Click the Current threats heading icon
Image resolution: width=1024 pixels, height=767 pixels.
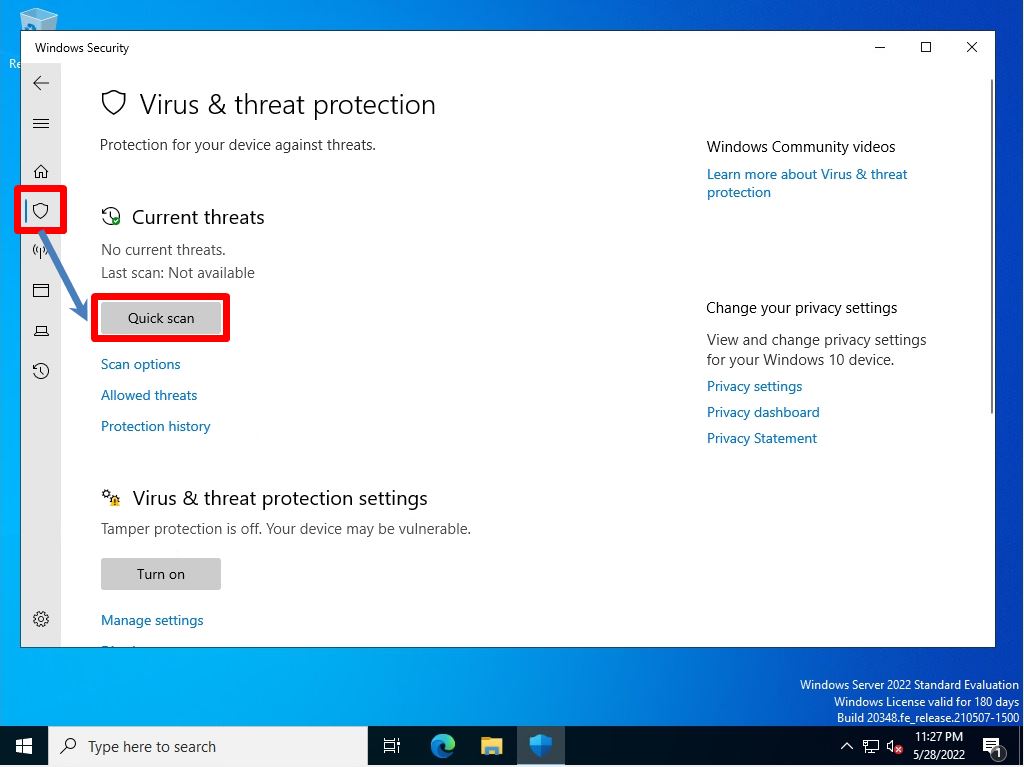click(x=111, y=216)
